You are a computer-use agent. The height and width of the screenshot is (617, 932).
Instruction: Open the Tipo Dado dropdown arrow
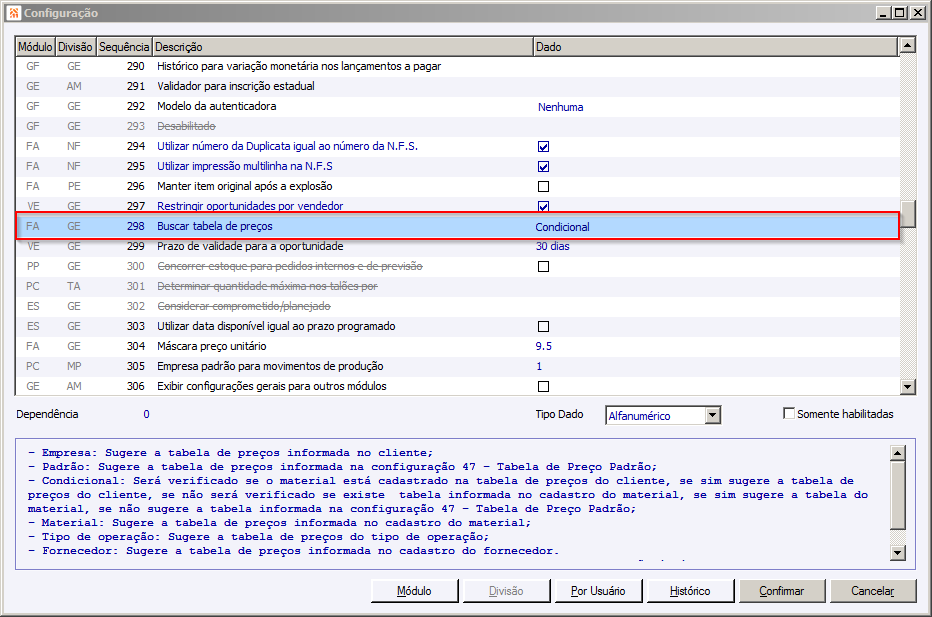coord(713,415)
